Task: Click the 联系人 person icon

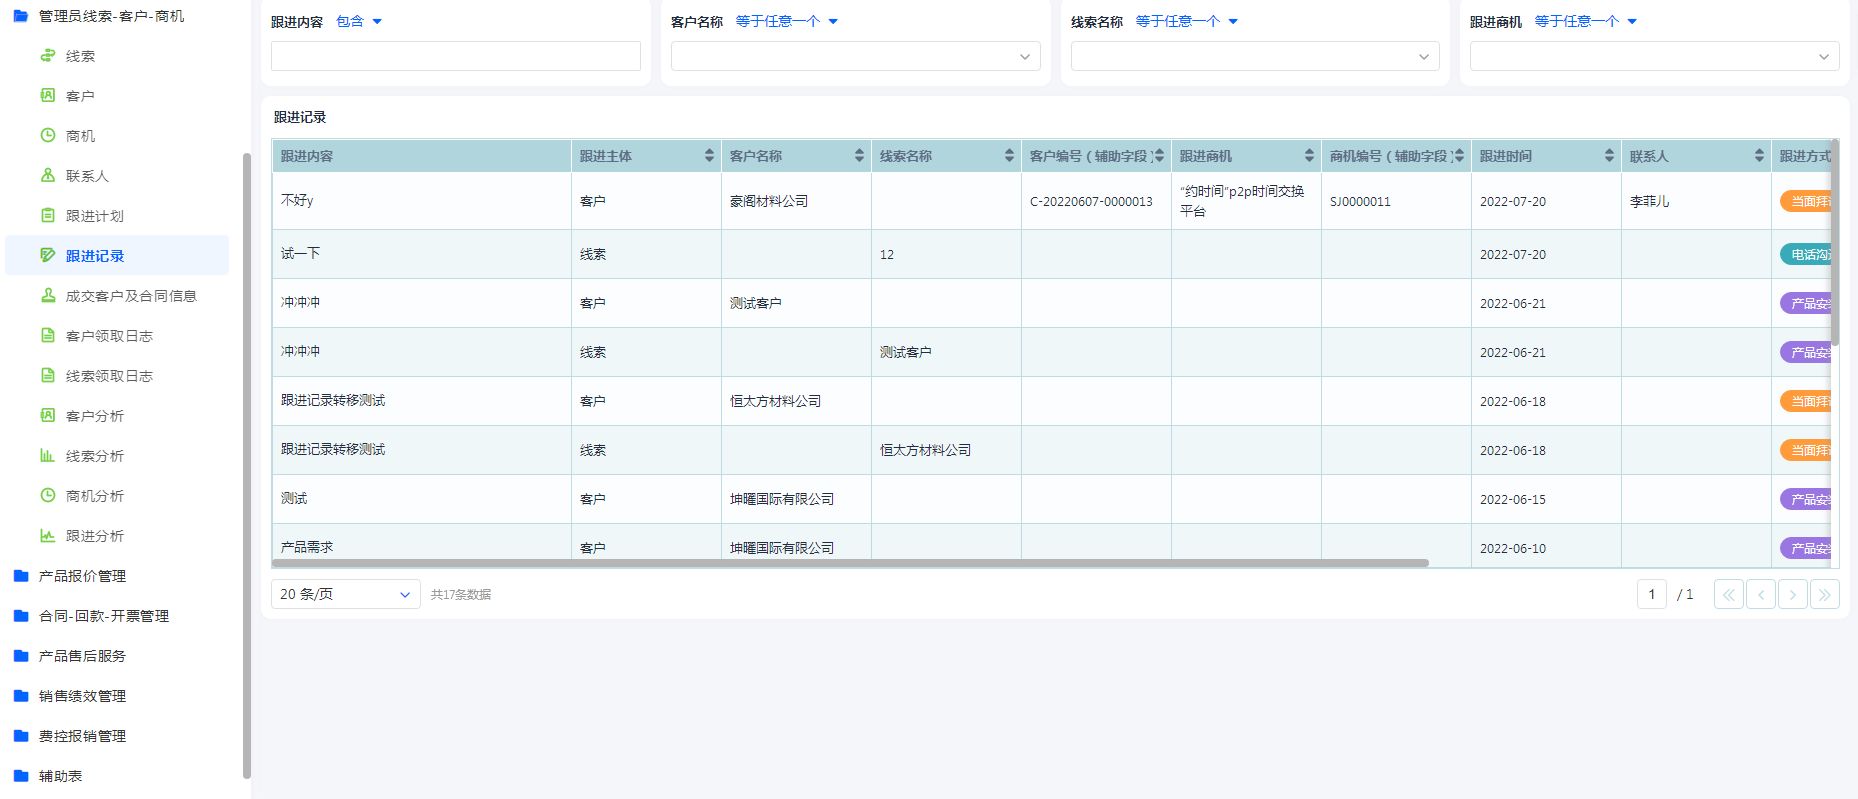Action: click(47, 176)
